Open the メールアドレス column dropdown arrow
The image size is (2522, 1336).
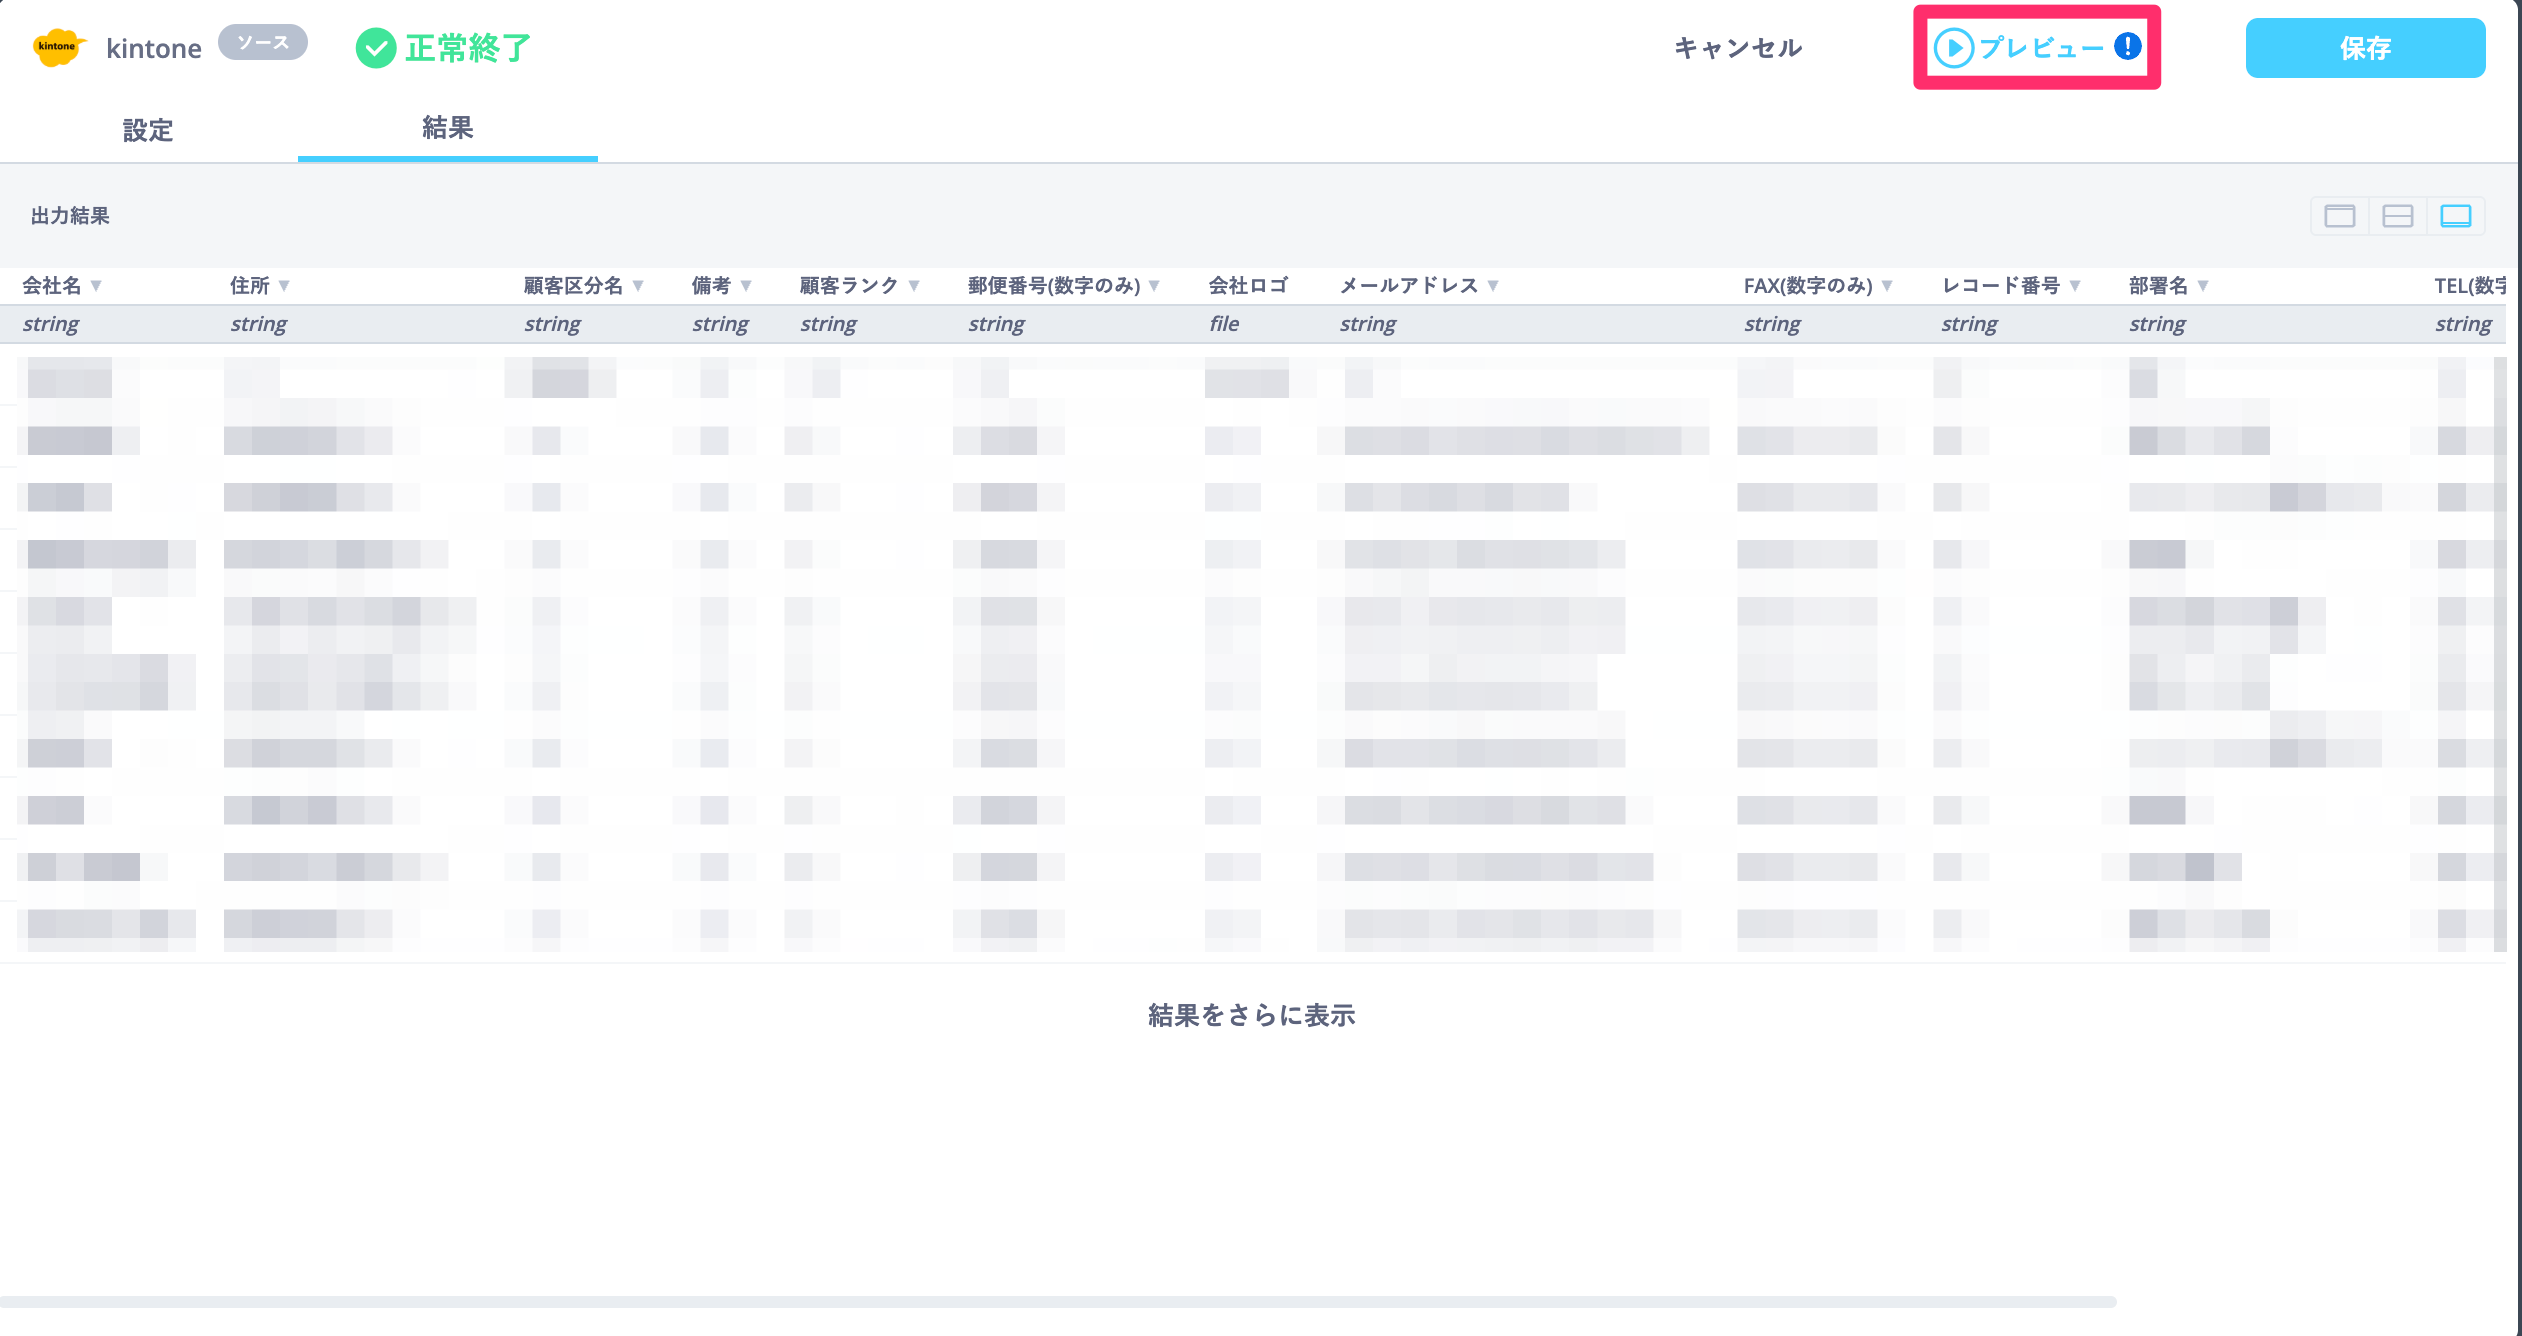1493,286
